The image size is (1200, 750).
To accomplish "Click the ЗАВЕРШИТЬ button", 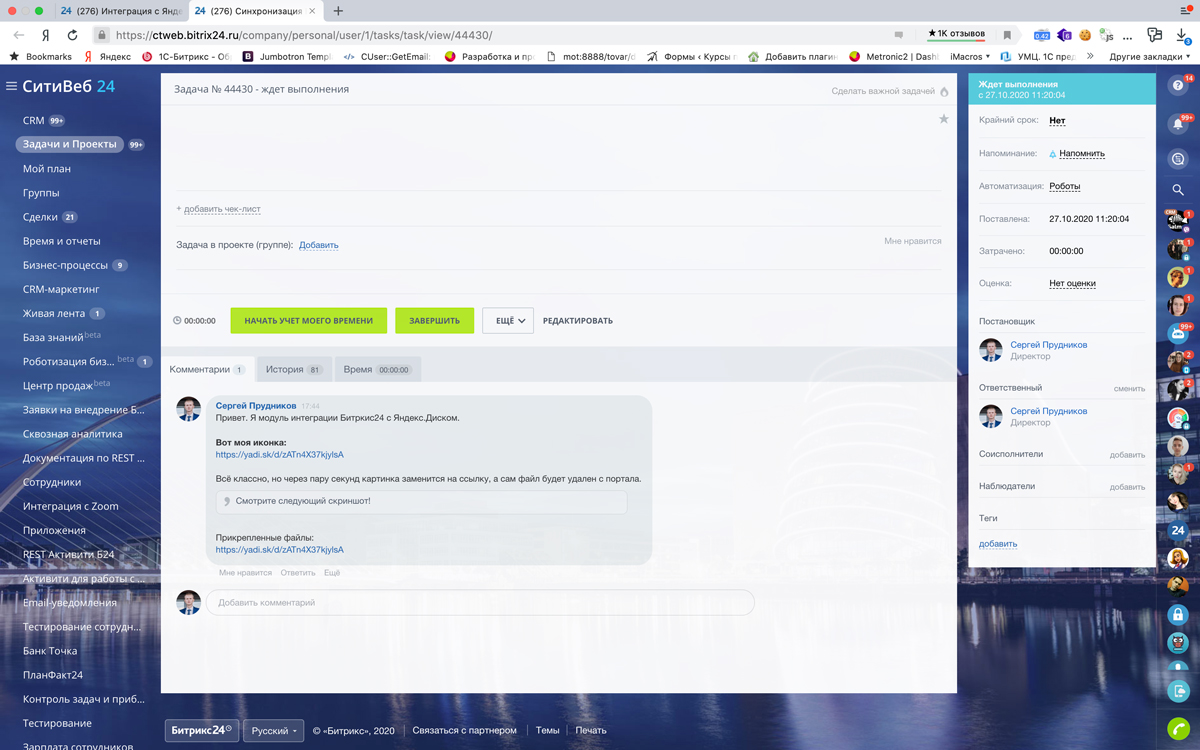I will 434,321.
